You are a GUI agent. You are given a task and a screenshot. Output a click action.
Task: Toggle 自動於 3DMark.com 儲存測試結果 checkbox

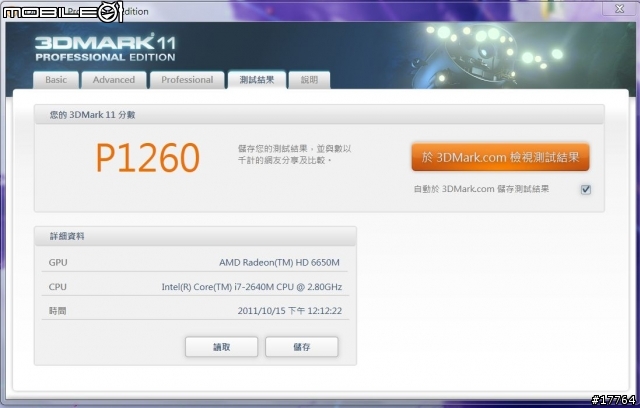point(586,189)
